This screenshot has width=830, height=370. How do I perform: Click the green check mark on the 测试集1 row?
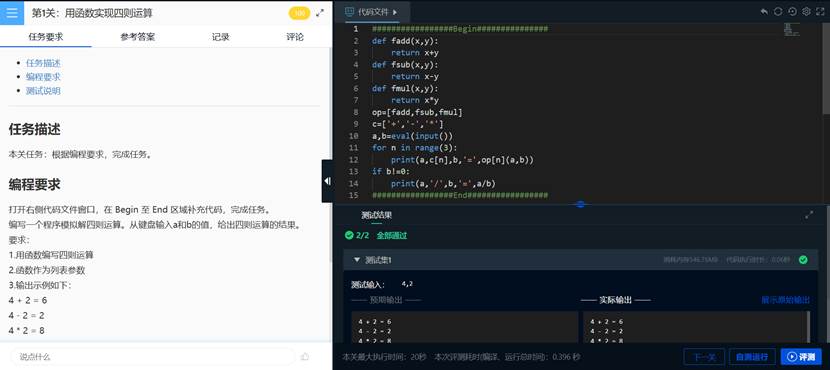[803, 259]
